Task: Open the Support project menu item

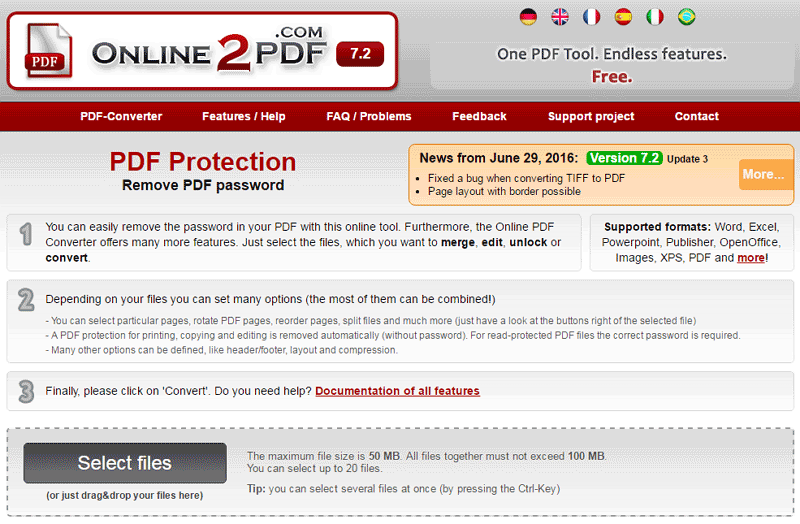Action: (591, 116)
